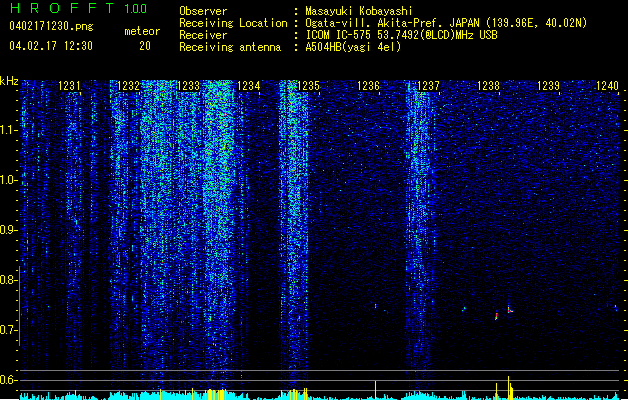This screenshot has width=629, height=400.
Task: Click the Receiving antenna label
Action: tap(230, 47)
